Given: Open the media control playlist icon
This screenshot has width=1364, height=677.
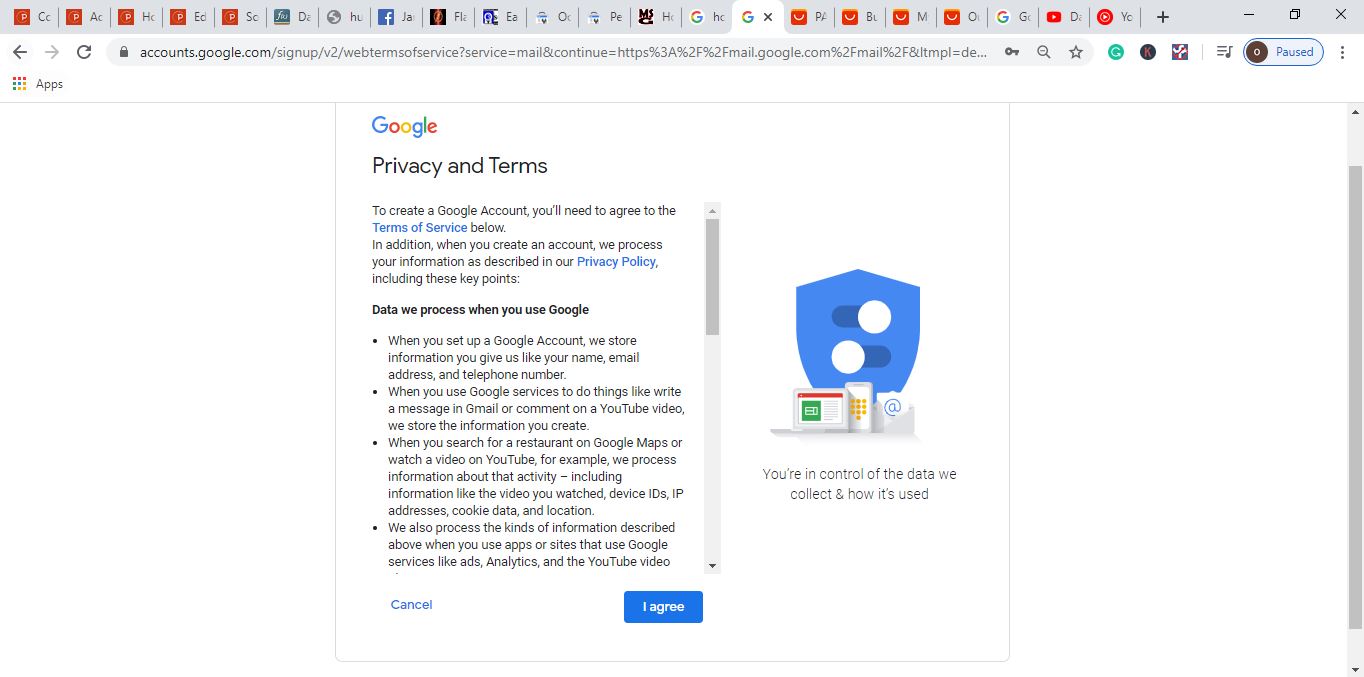Looking at the screenshot, I should point(1224,52).
